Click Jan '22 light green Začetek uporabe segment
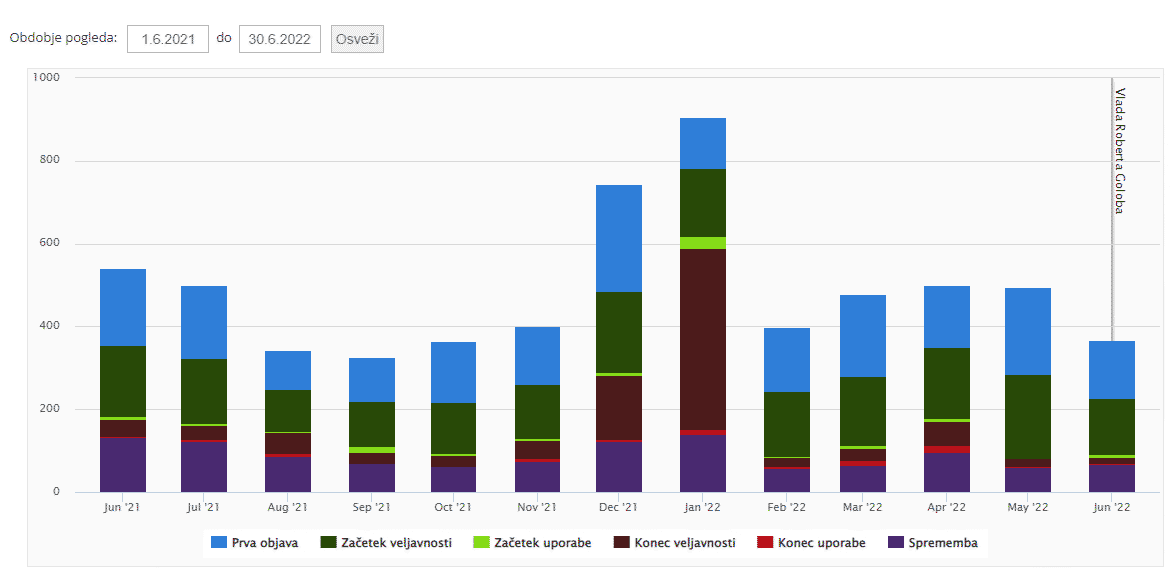Image resolution: width=1173 pixels, height=575 pixels. pyautogui.click(x=702, y=243)
